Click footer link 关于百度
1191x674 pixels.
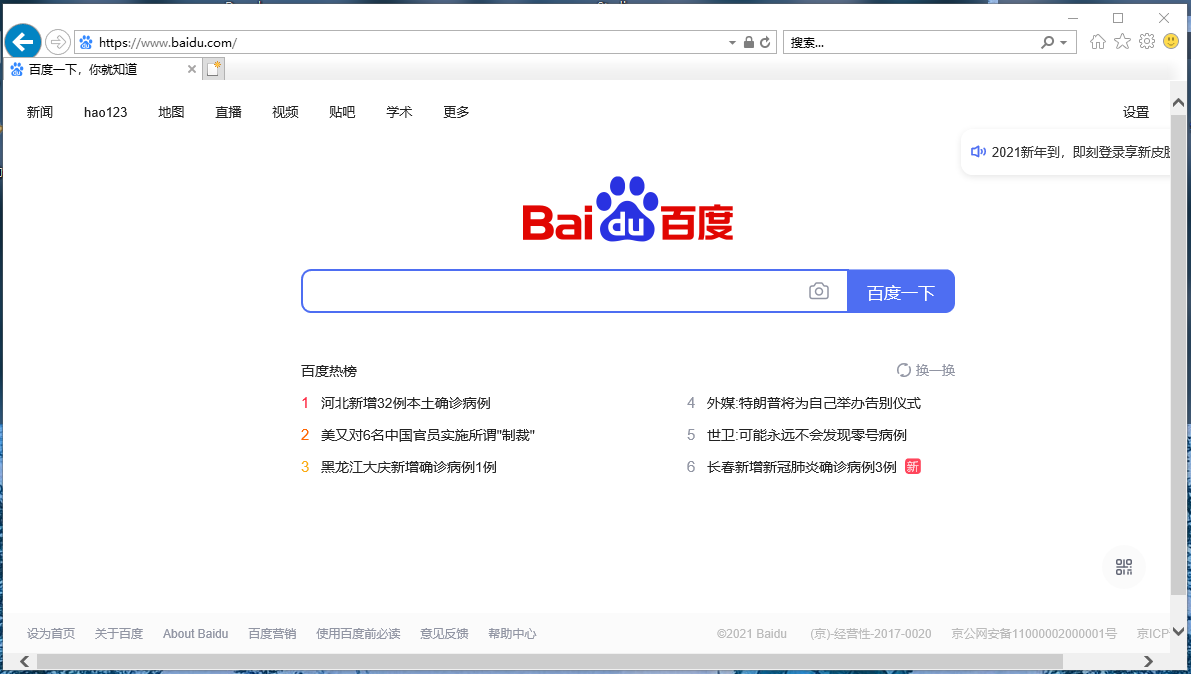coord(118,634)
